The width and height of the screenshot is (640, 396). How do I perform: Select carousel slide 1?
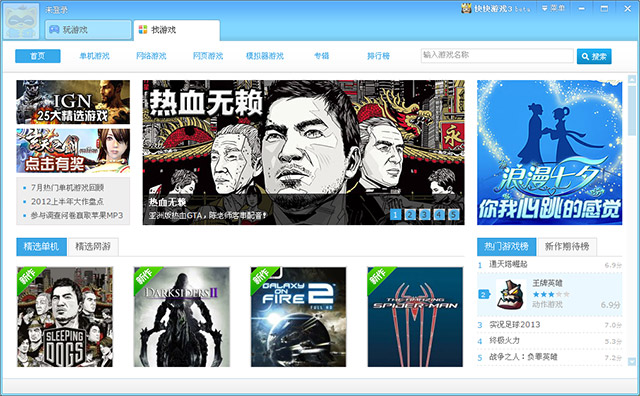395,215
